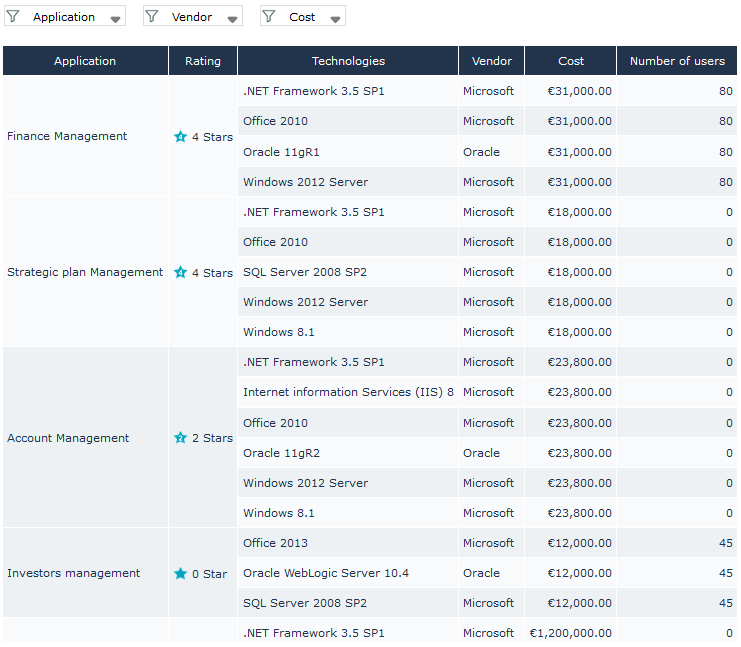Click the star icon for Account Management
This screenshot has width=741, height=647.
(x=181, y=438)
